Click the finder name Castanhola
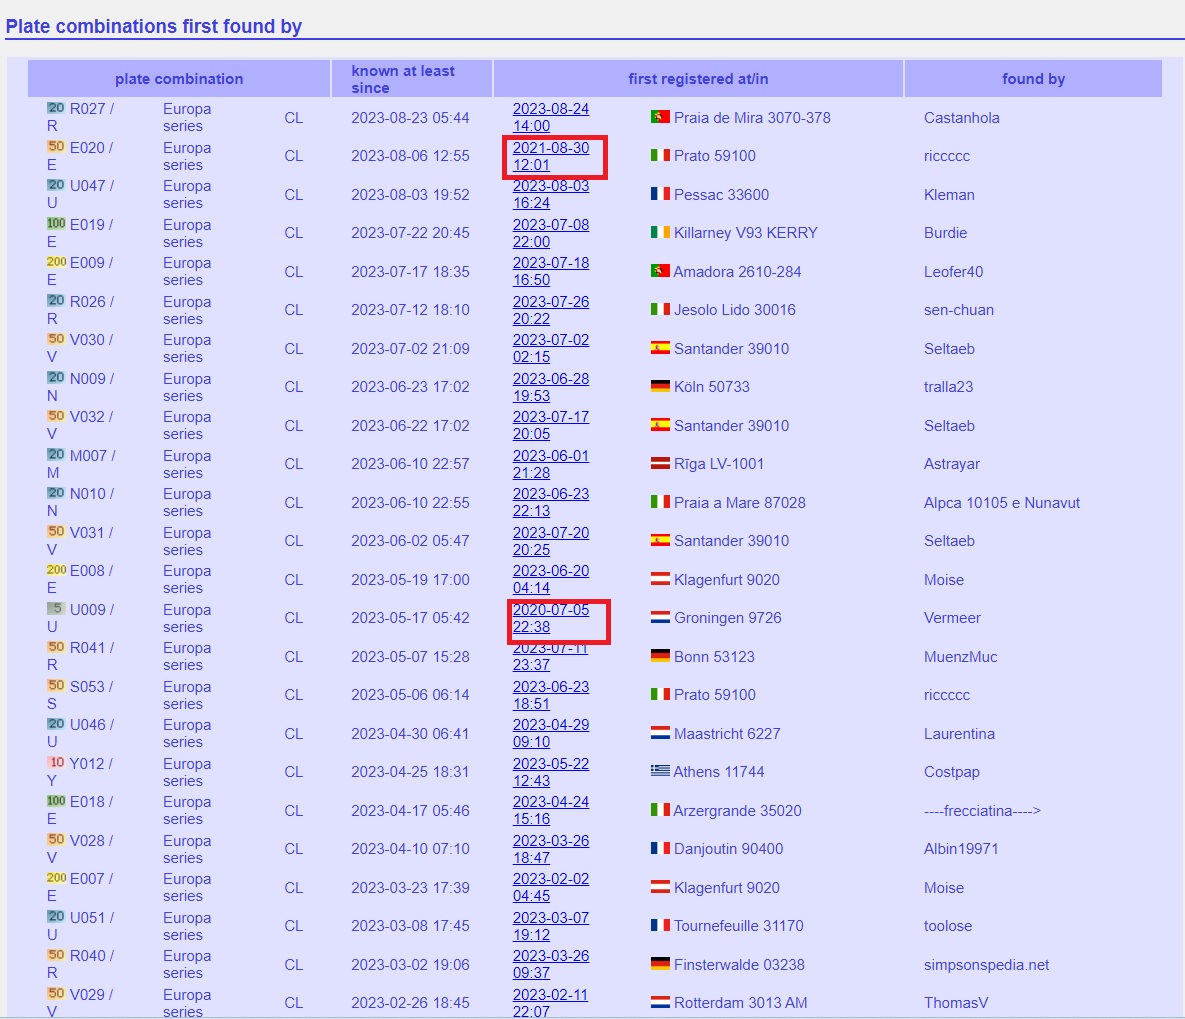The image size is (1185, 1019). click(x=961, y=117)
